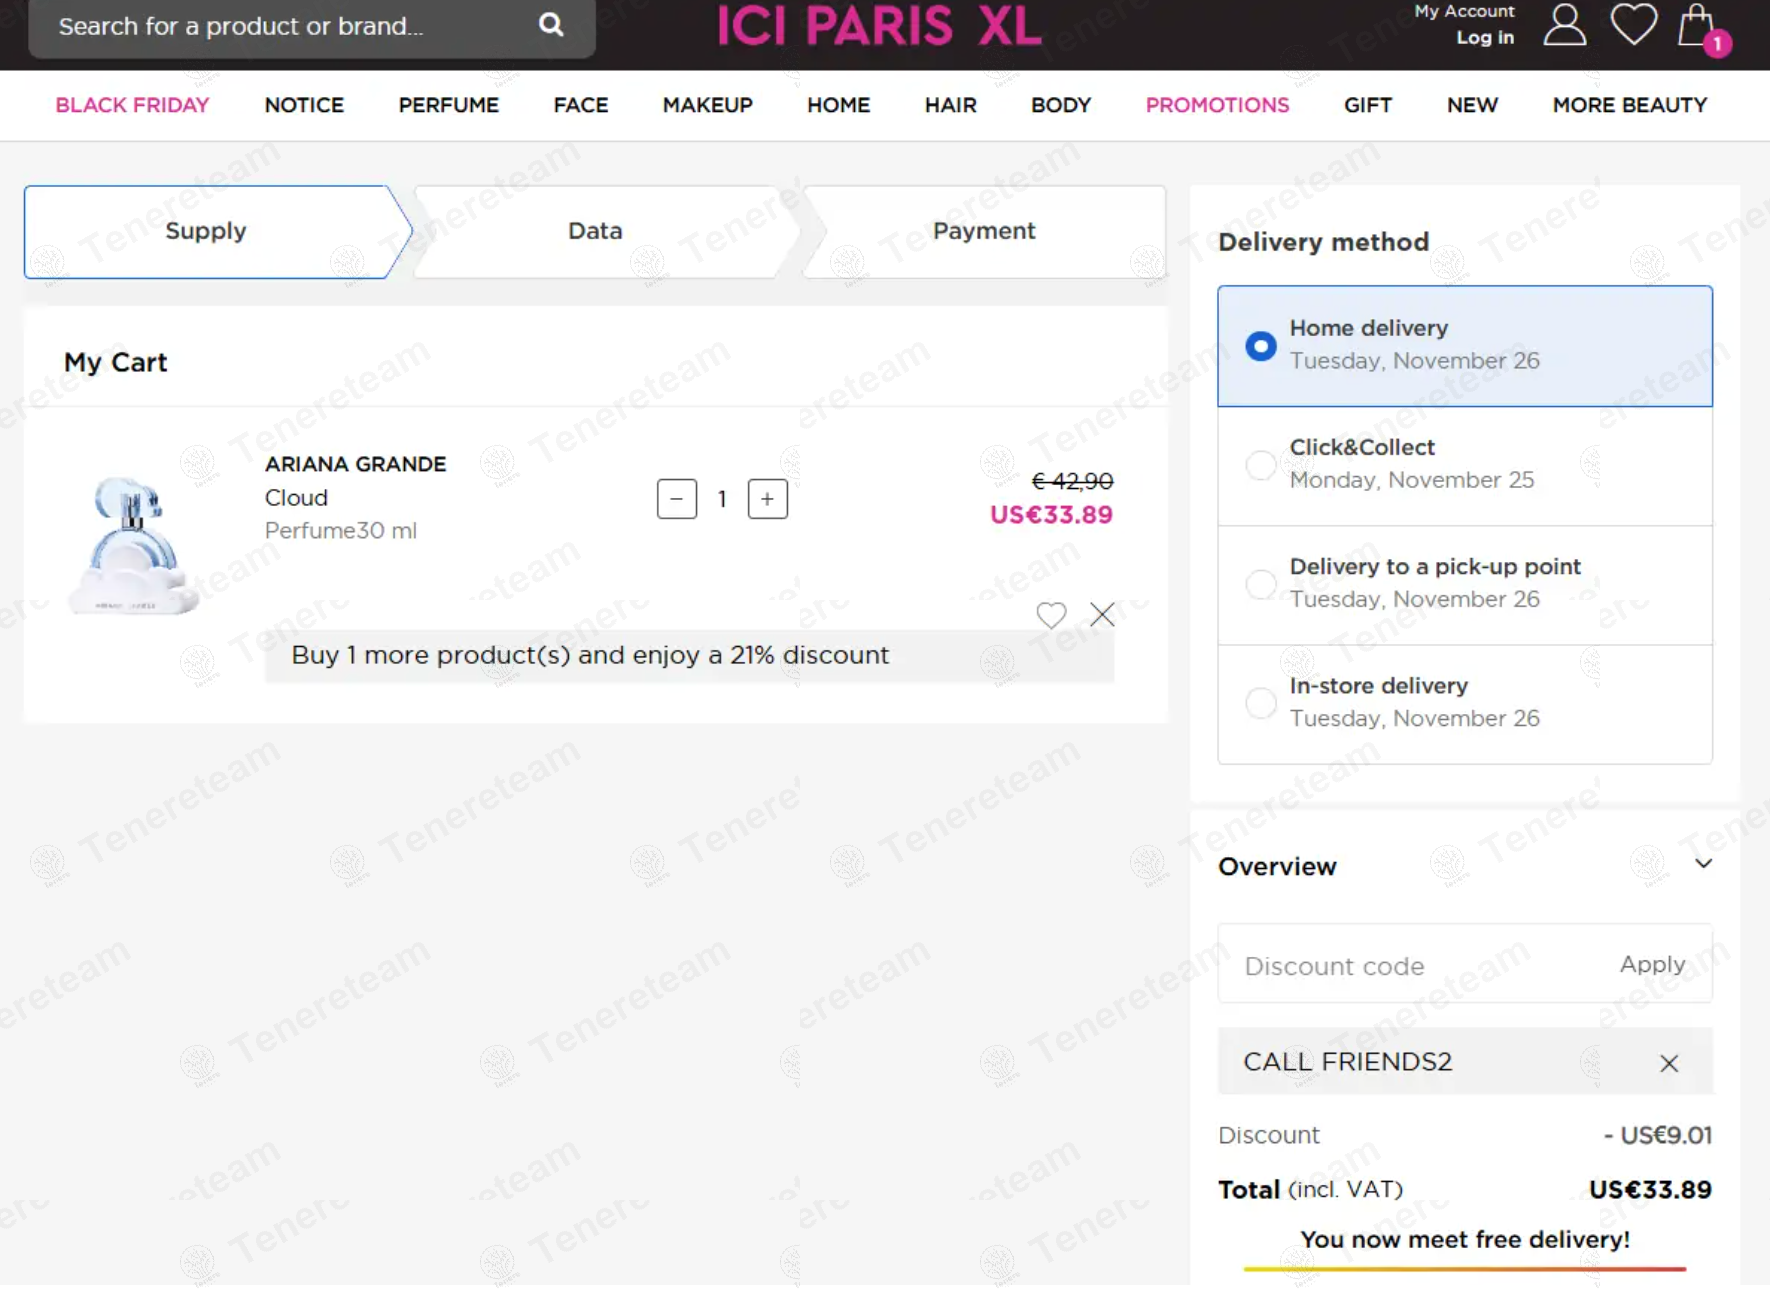Open MAKEUP menu
The height and width of the screenshot is (1290, 1770).
click(x=707, y=105)
